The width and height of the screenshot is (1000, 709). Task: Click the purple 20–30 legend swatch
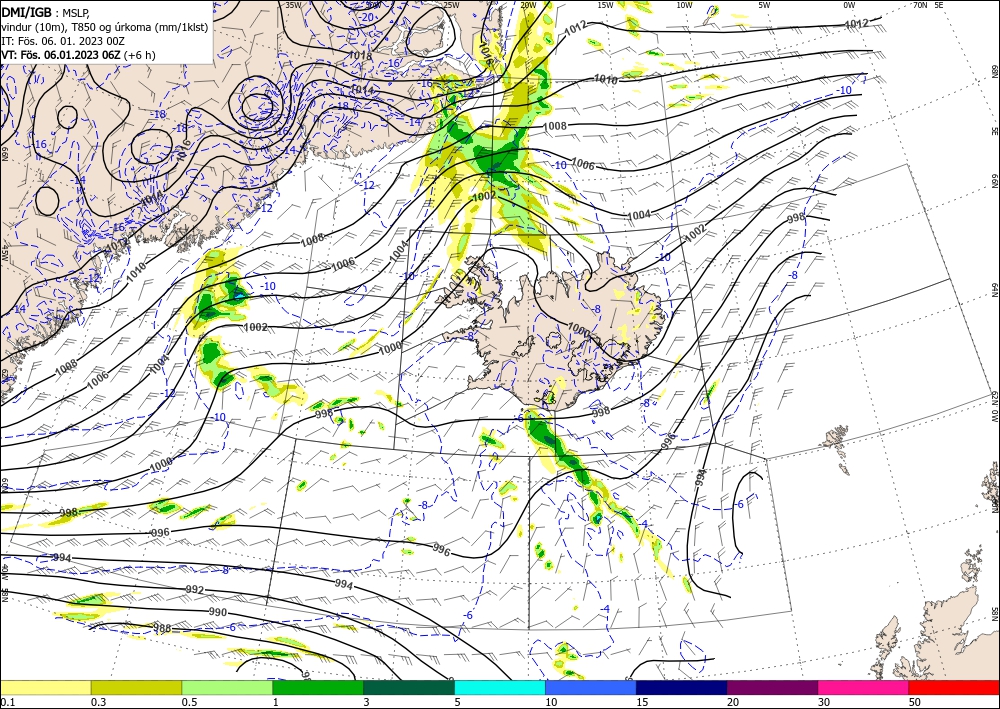point(772,687)
